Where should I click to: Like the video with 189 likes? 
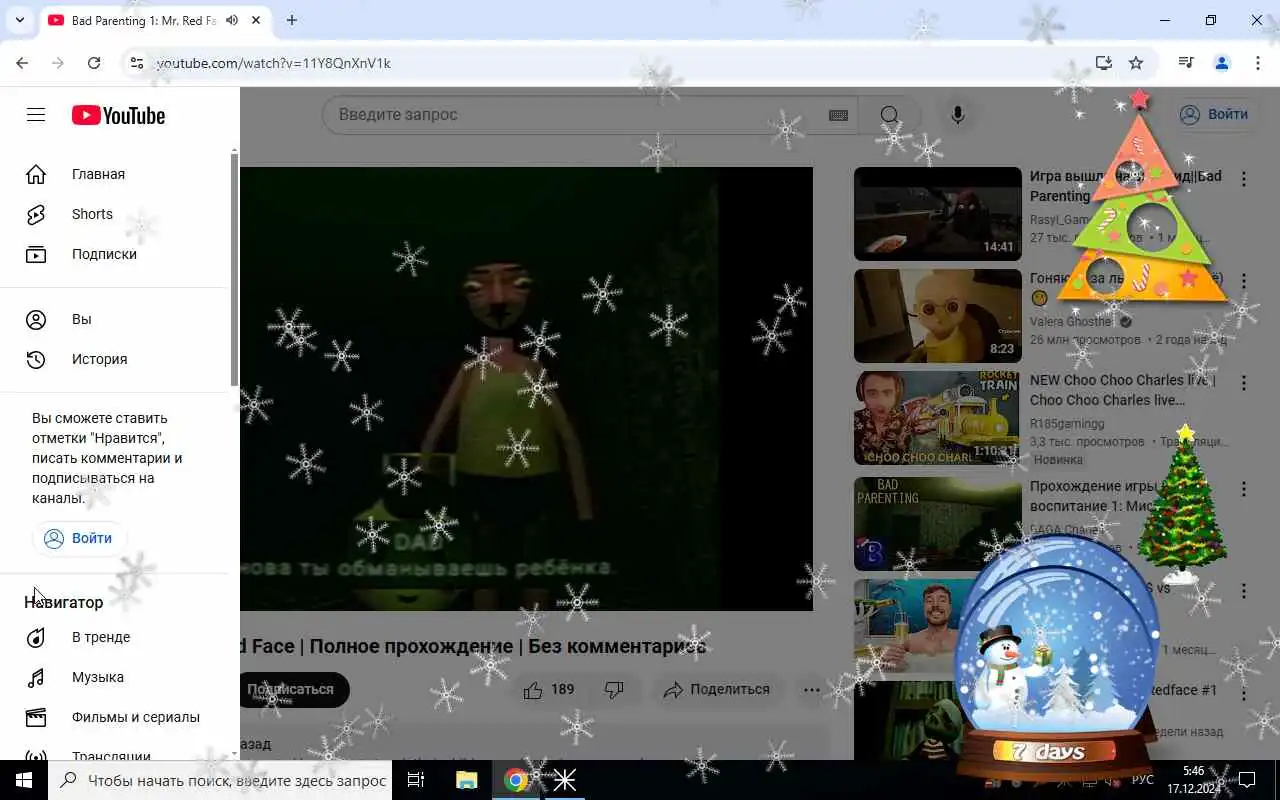tap(548, 689)
